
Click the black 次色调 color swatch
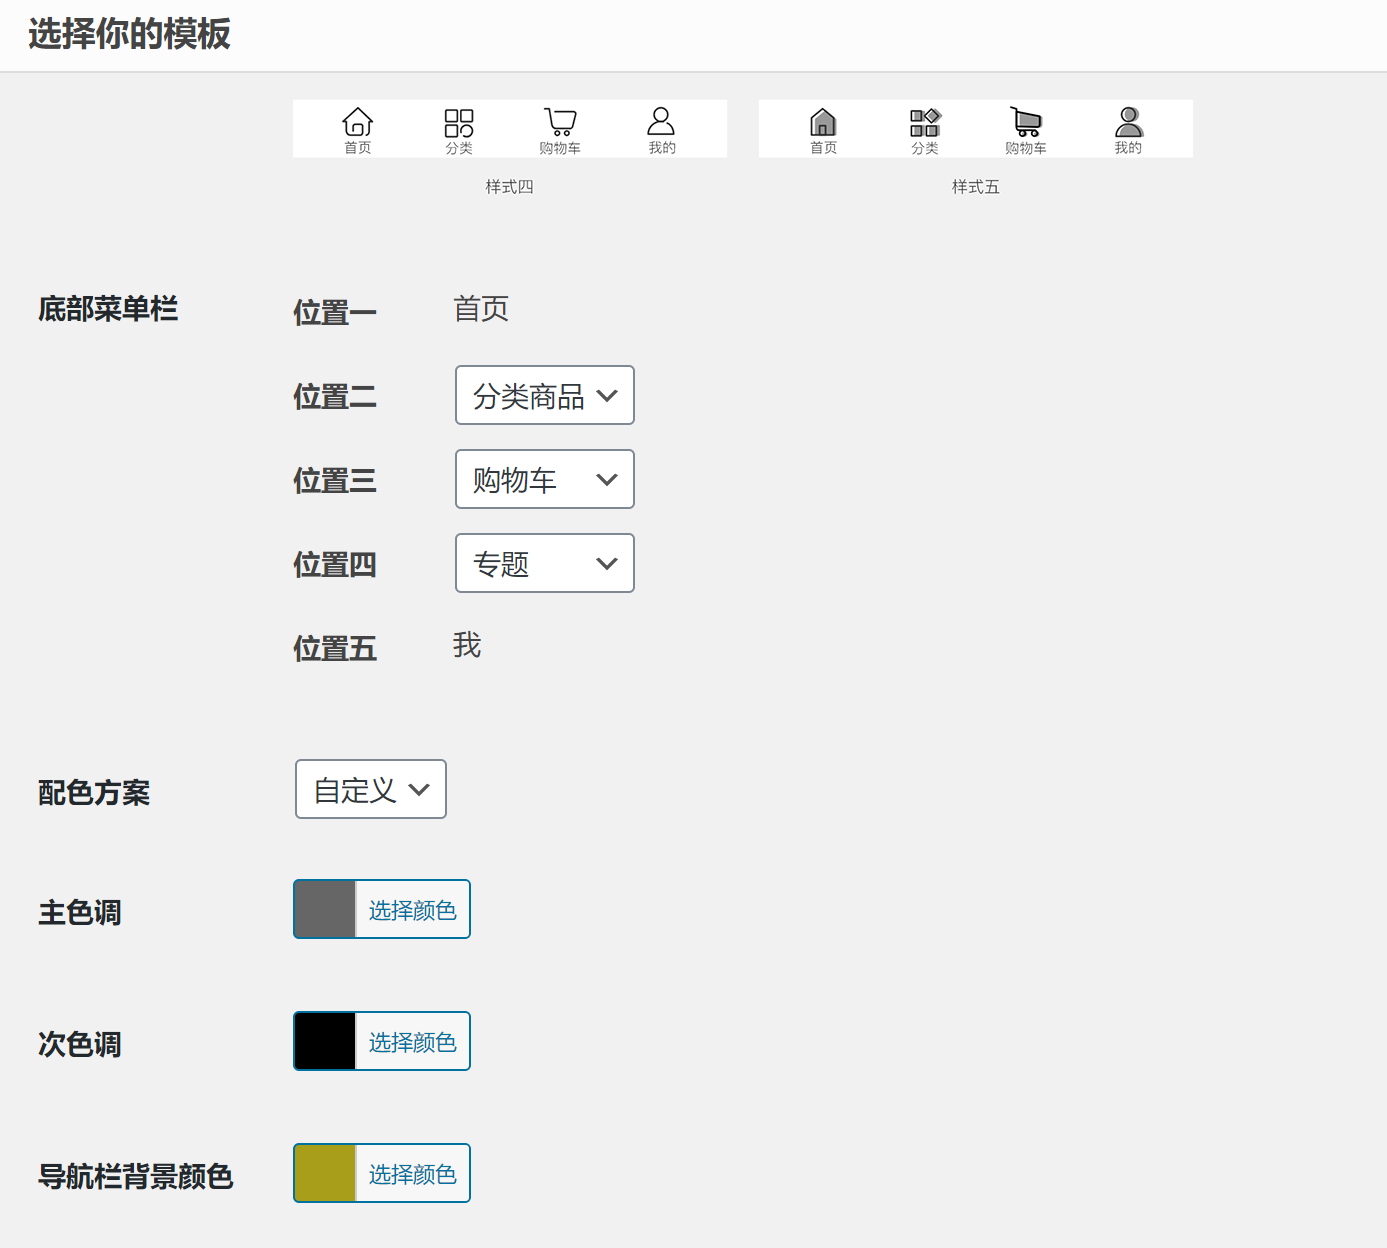point(325,1042)
